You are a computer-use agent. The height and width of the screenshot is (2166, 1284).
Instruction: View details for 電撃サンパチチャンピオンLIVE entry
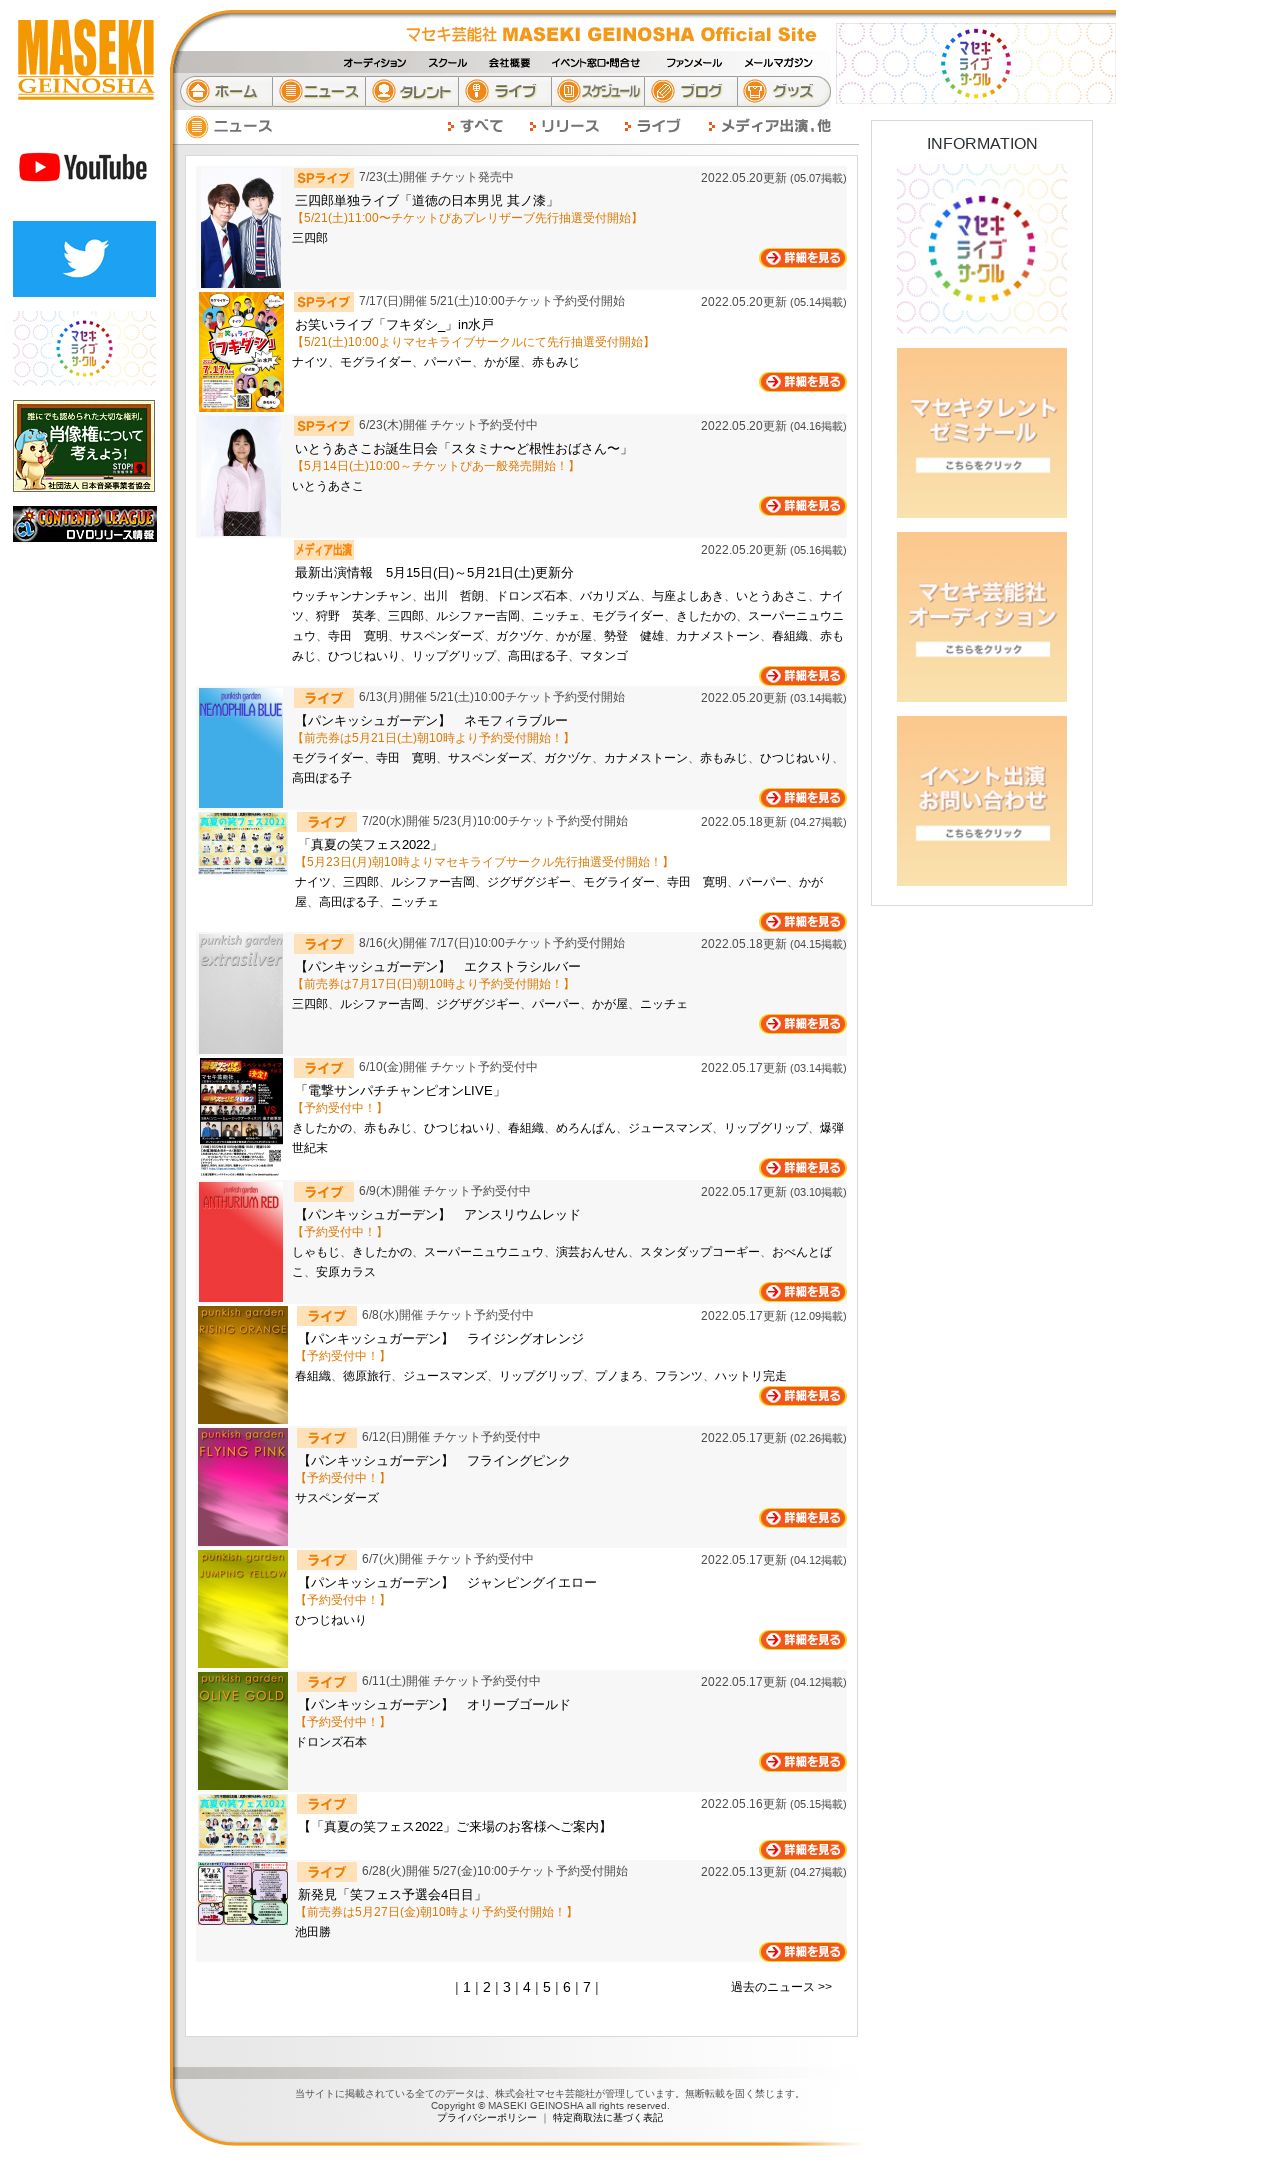[803, 1168]
